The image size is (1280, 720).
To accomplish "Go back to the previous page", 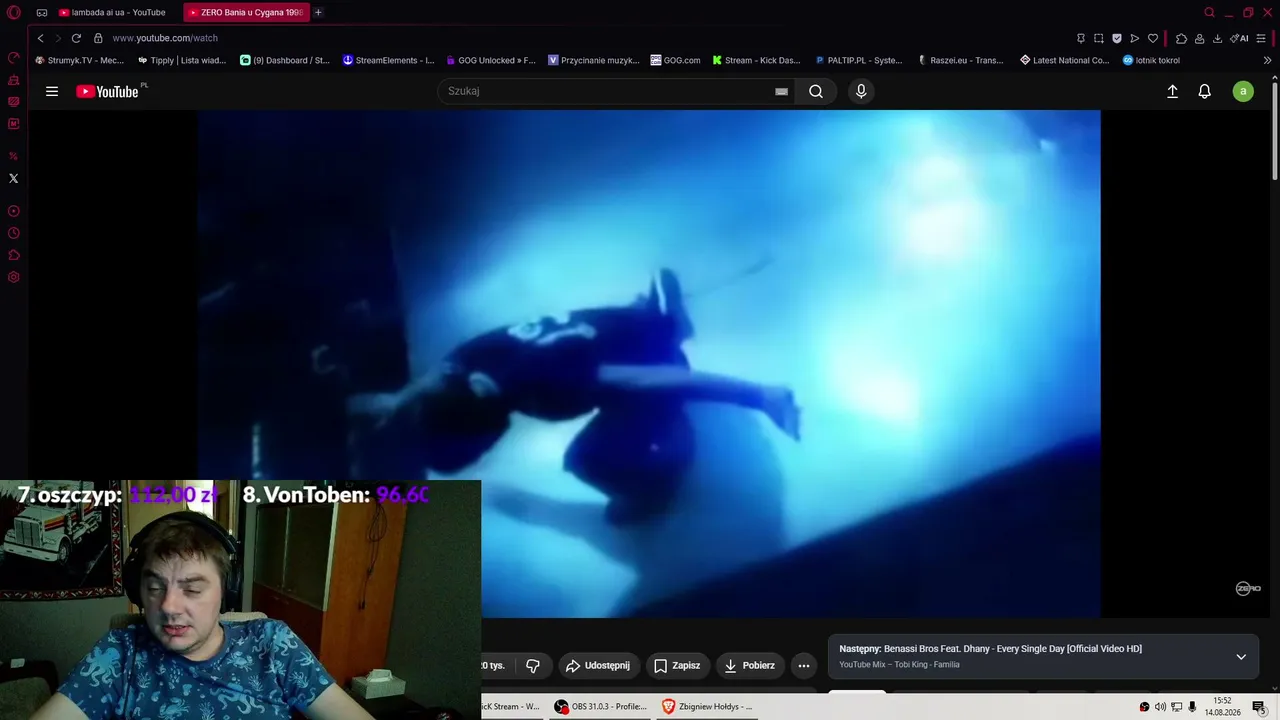I will (40, 38).
